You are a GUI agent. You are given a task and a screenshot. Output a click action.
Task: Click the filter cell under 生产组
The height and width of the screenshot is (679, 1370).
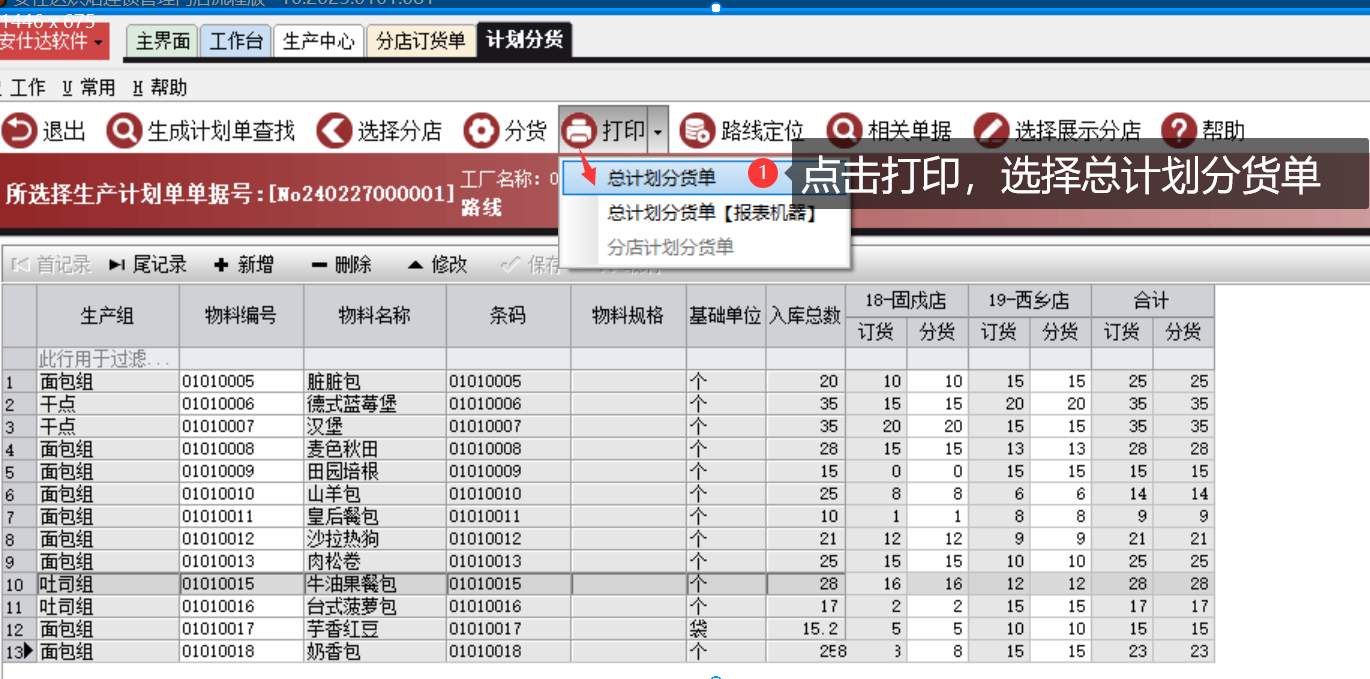(108, 359)
